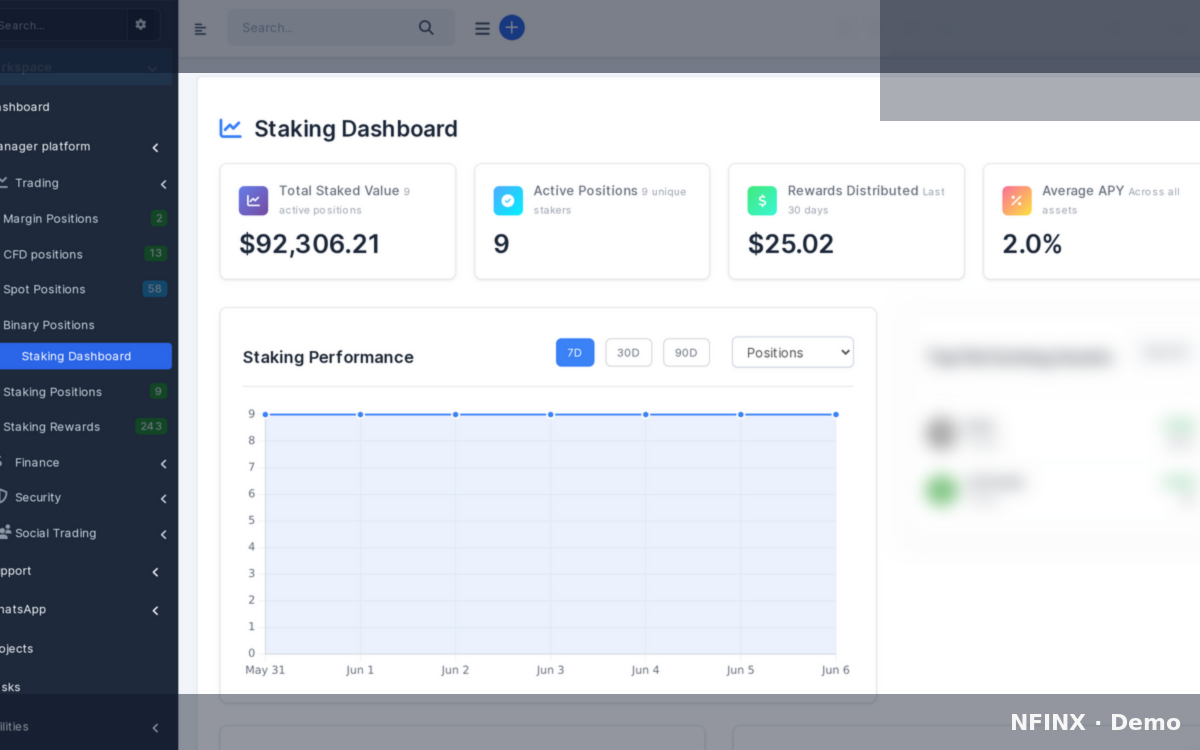Image resolution: width=1200 pixels, height=750 pixels.
Task: Expand the WhatsApp section chevron
Action: pos(155,611)
